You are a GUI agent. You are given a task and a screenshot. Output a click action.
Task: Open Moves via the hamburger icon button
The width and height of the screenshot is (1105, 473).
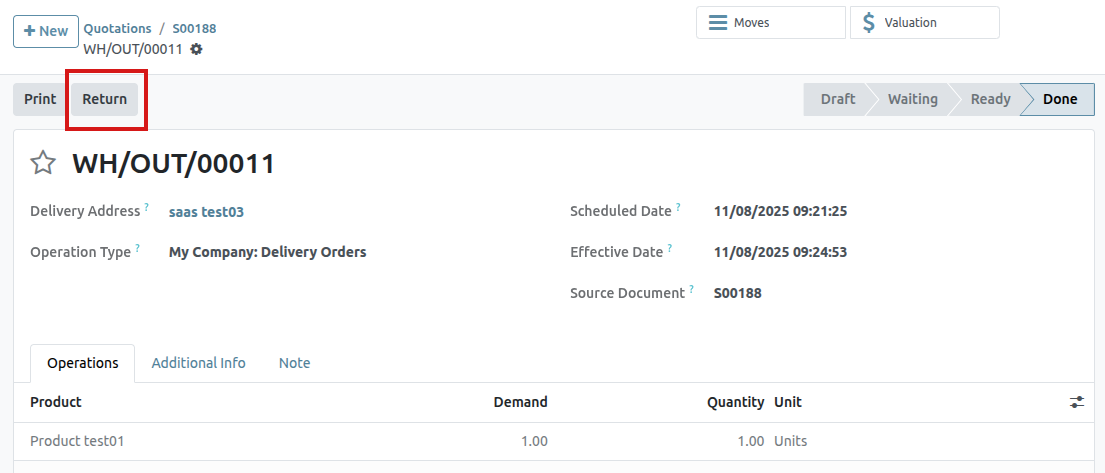pos(718,23)
